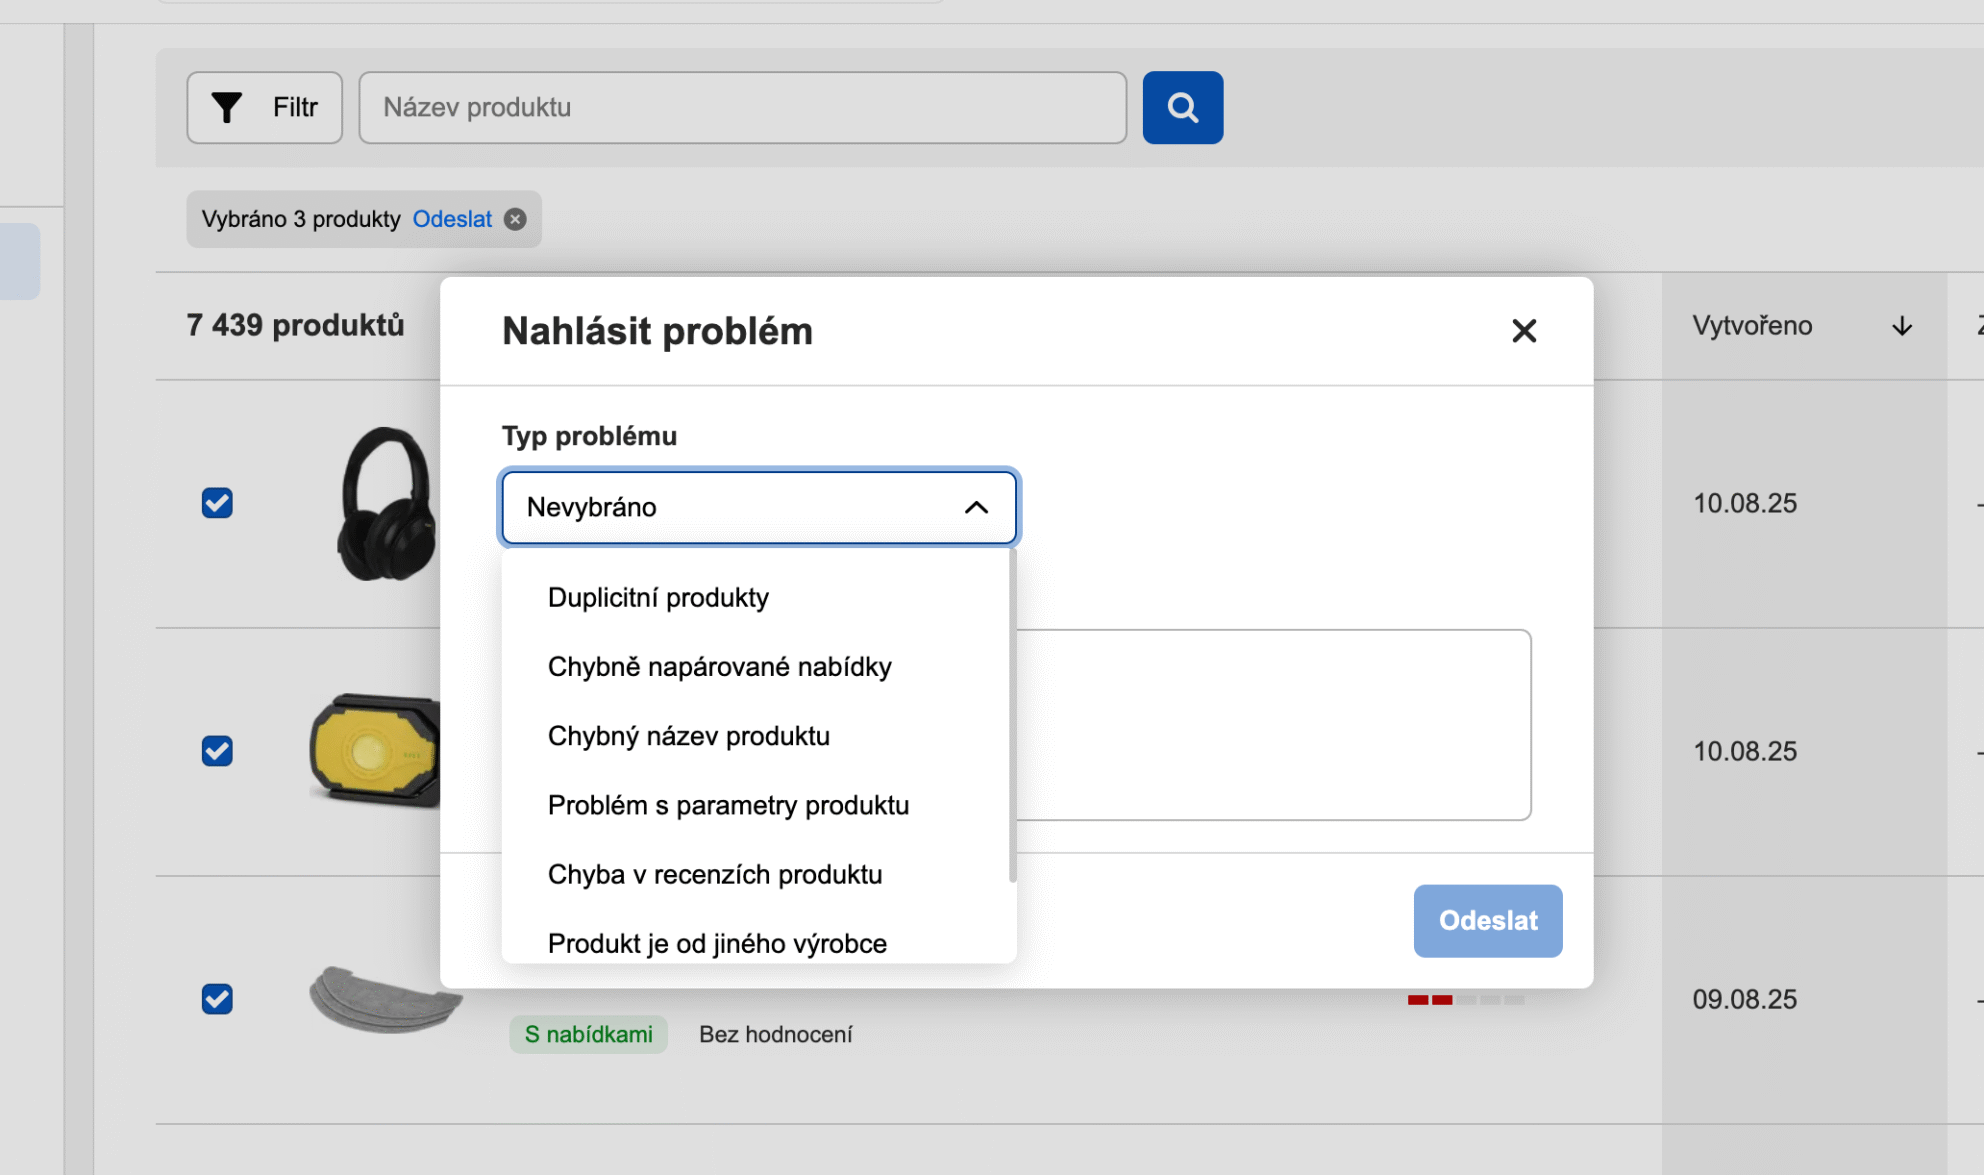Image resolution: width=1984 pixels, height=1175 pixels.
Task: Click the Vytvořeno sort arrow
Action: pos(1901,326)
